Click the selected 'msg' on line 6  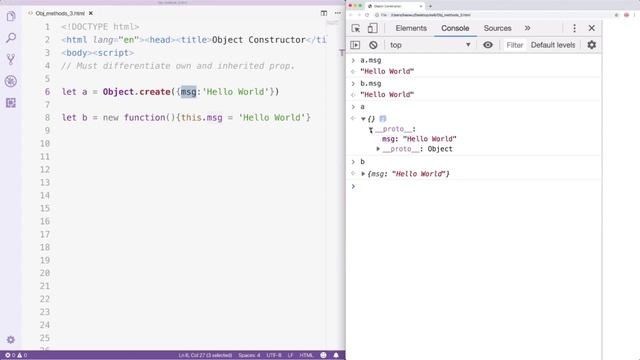(189, 92)
